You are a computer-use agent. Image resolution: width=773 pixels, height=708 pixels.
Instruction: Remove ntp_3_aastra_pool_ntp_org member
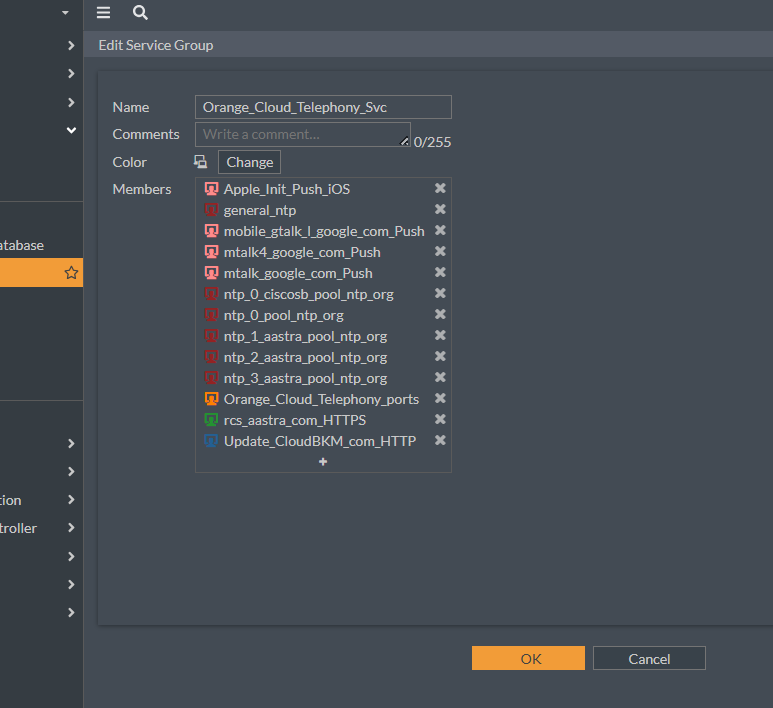point(440,377)
